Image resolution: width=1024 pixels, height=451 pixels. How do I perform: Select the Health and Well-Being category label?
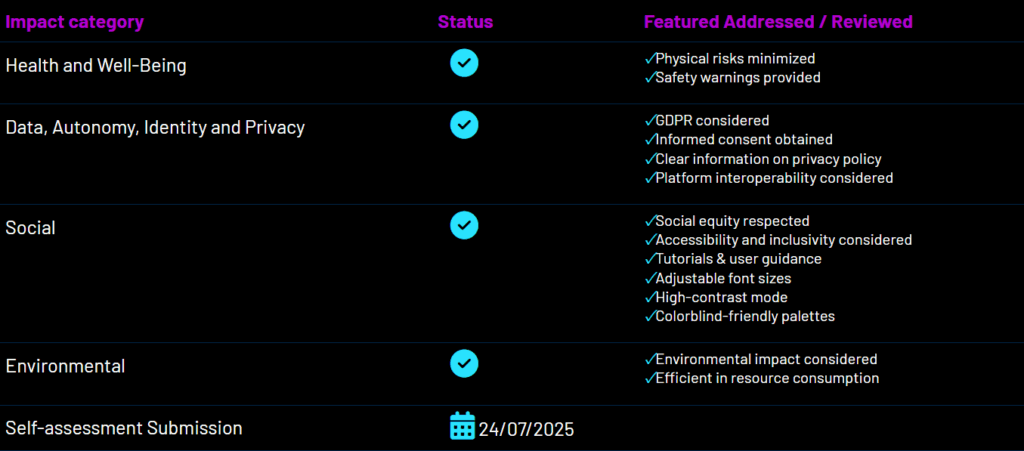[96, 66]
